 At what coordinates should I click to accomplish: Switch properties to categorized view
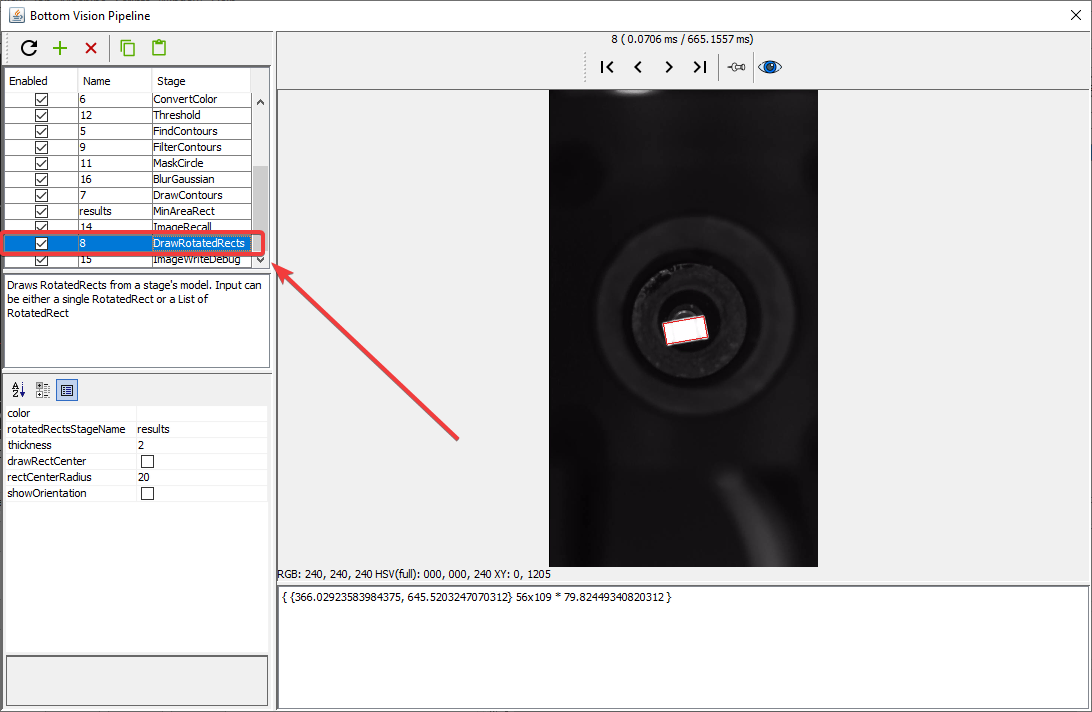43,390
